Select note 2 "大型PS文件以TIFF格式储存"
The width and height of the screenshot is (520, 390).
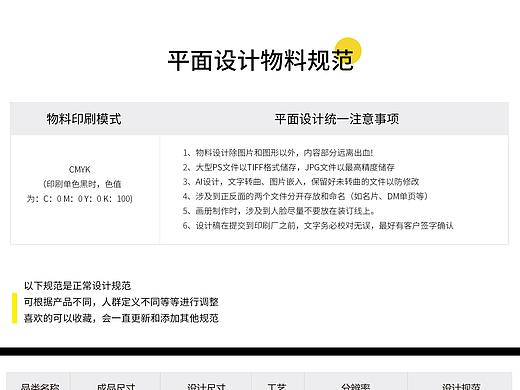coord(289,167)
